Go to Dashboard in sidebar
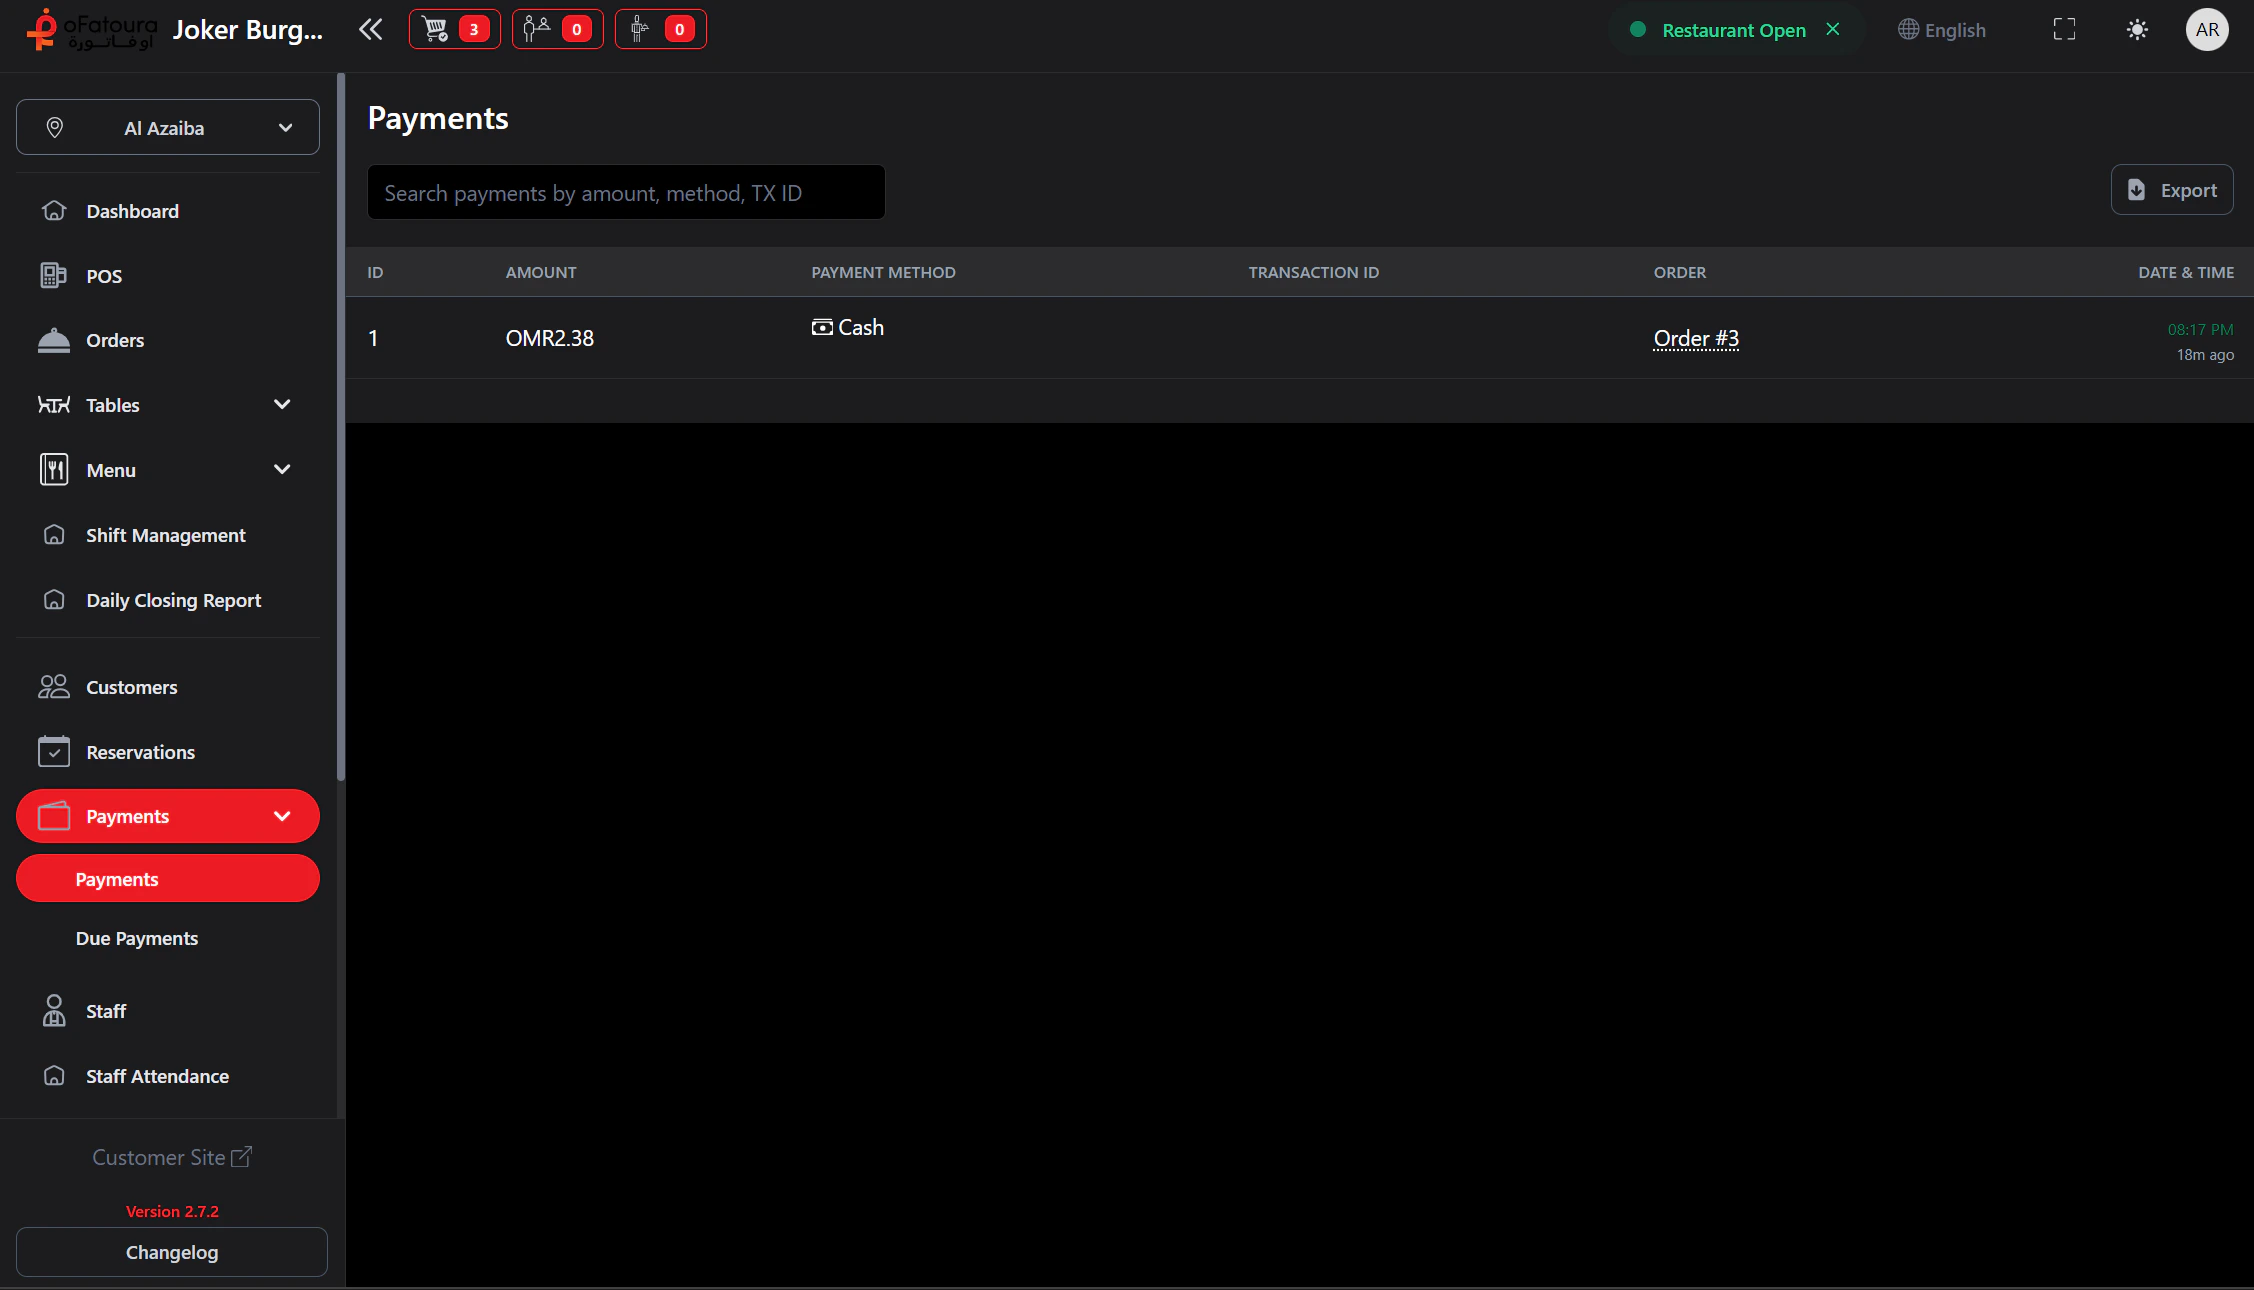Screen dimensions: 2254x1290 [132, 211]
